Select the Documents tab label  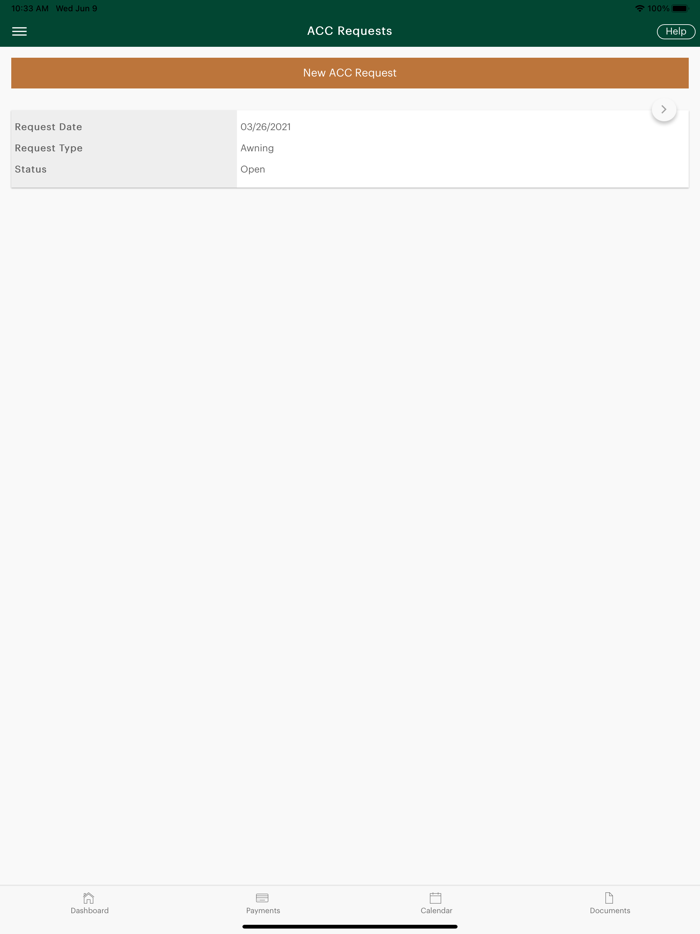point(609,911)
